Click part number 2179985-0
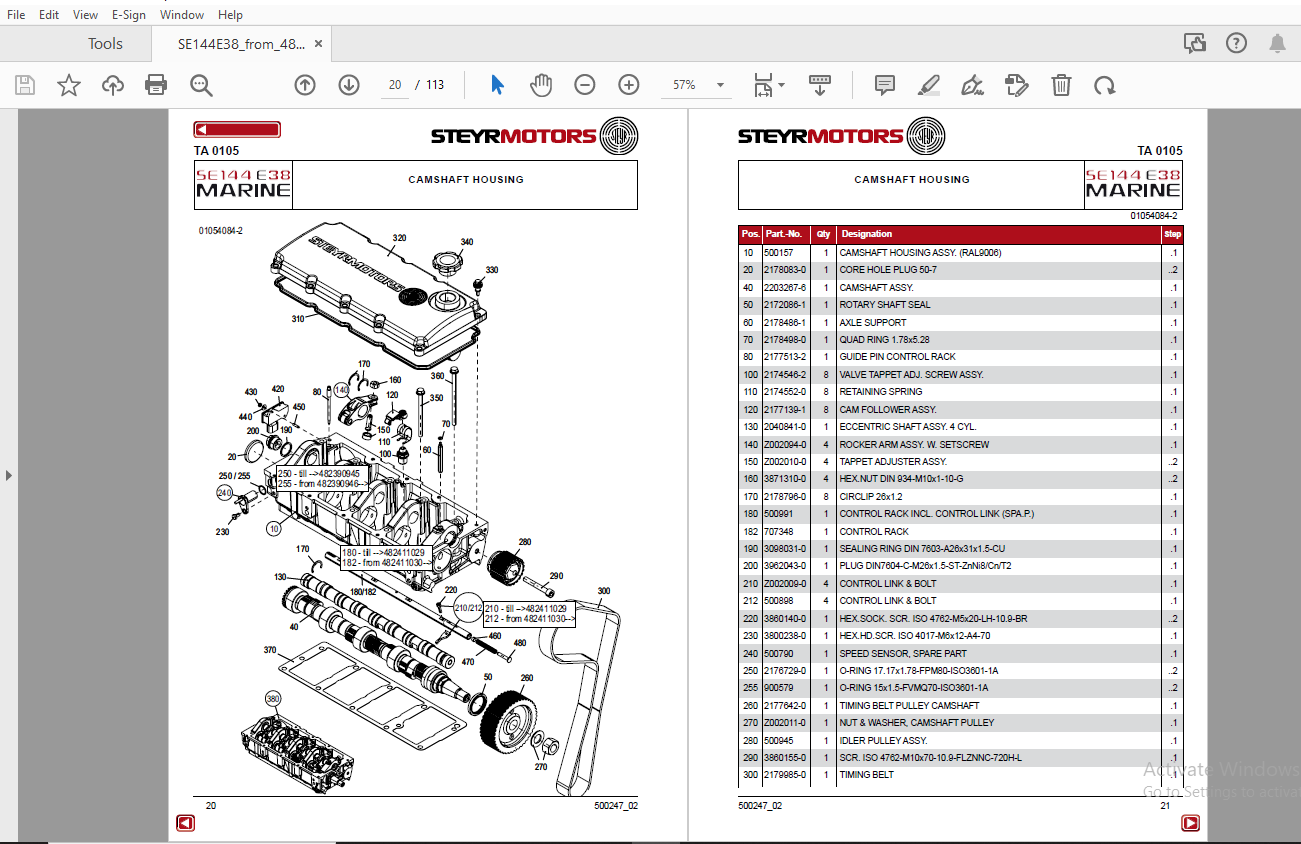Screen dimensions: 1301x844 click(785, 775)
